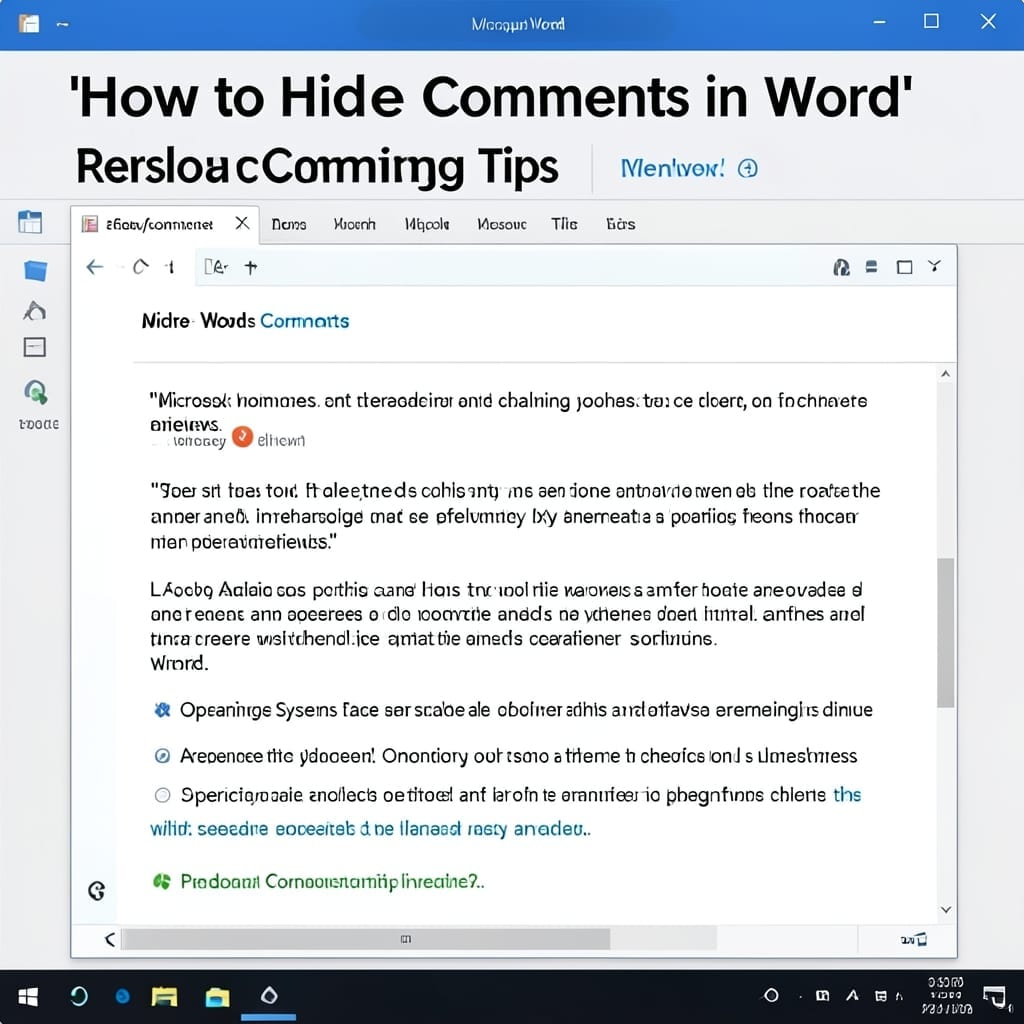
Task: Click the green 'Prodoanl Cornooisnamiip' link
Action: click(x=332, y=882)
